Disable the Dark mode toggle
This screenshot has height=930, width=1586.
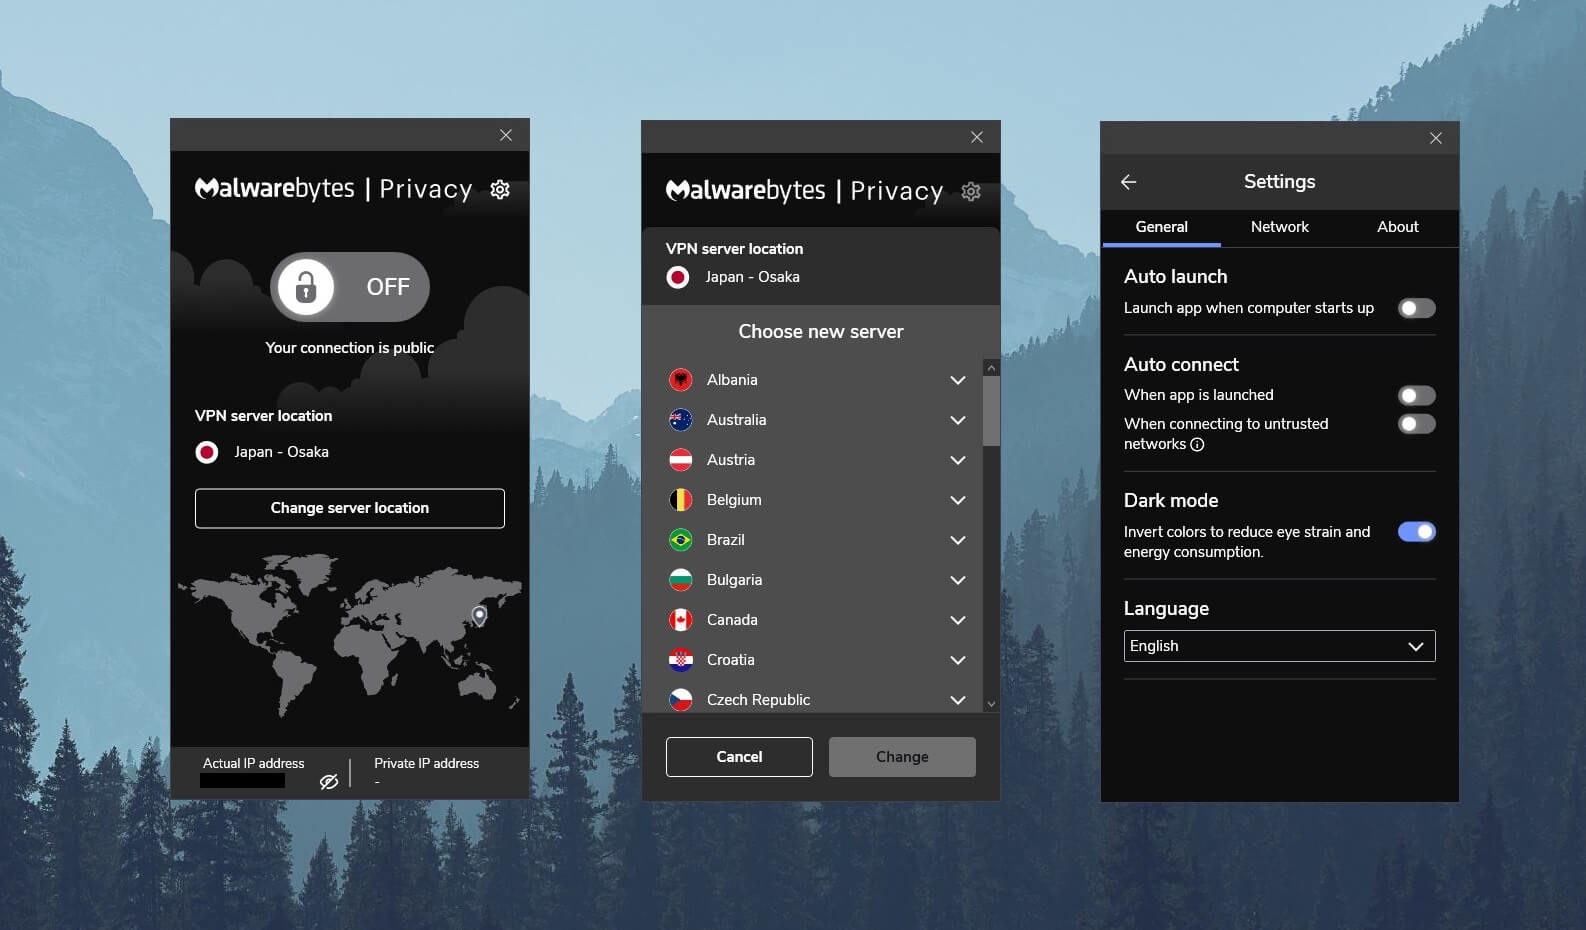click(x=1416, y=532)
